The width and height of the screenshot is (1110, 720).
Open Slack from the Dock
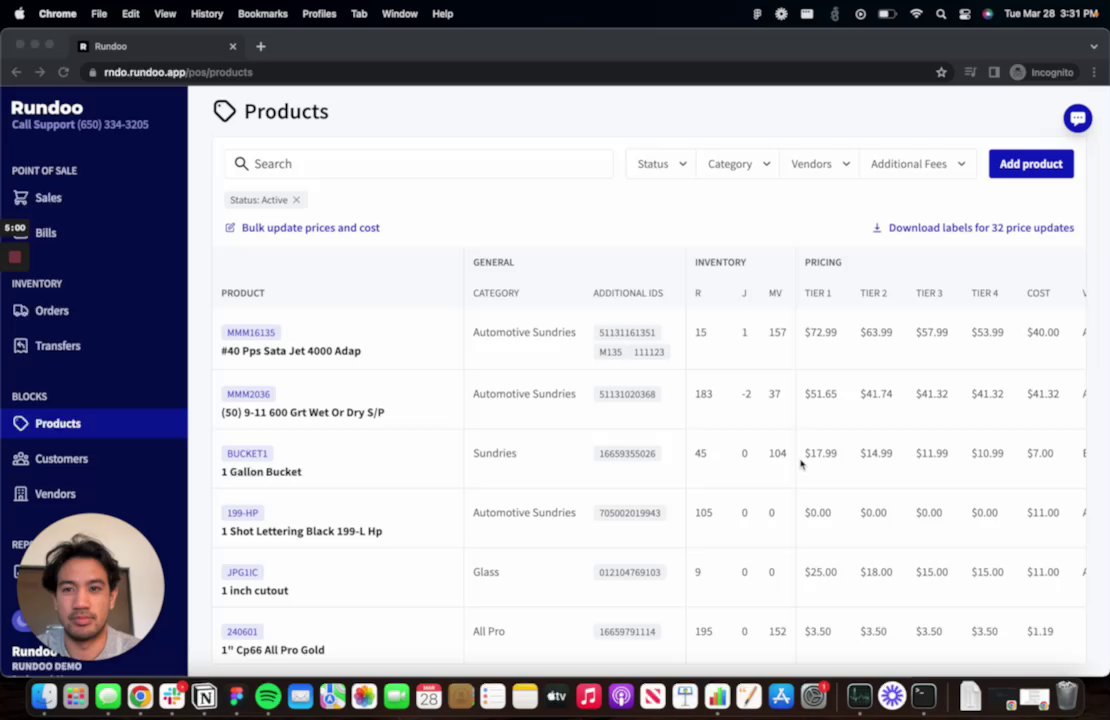coord(172,697)
